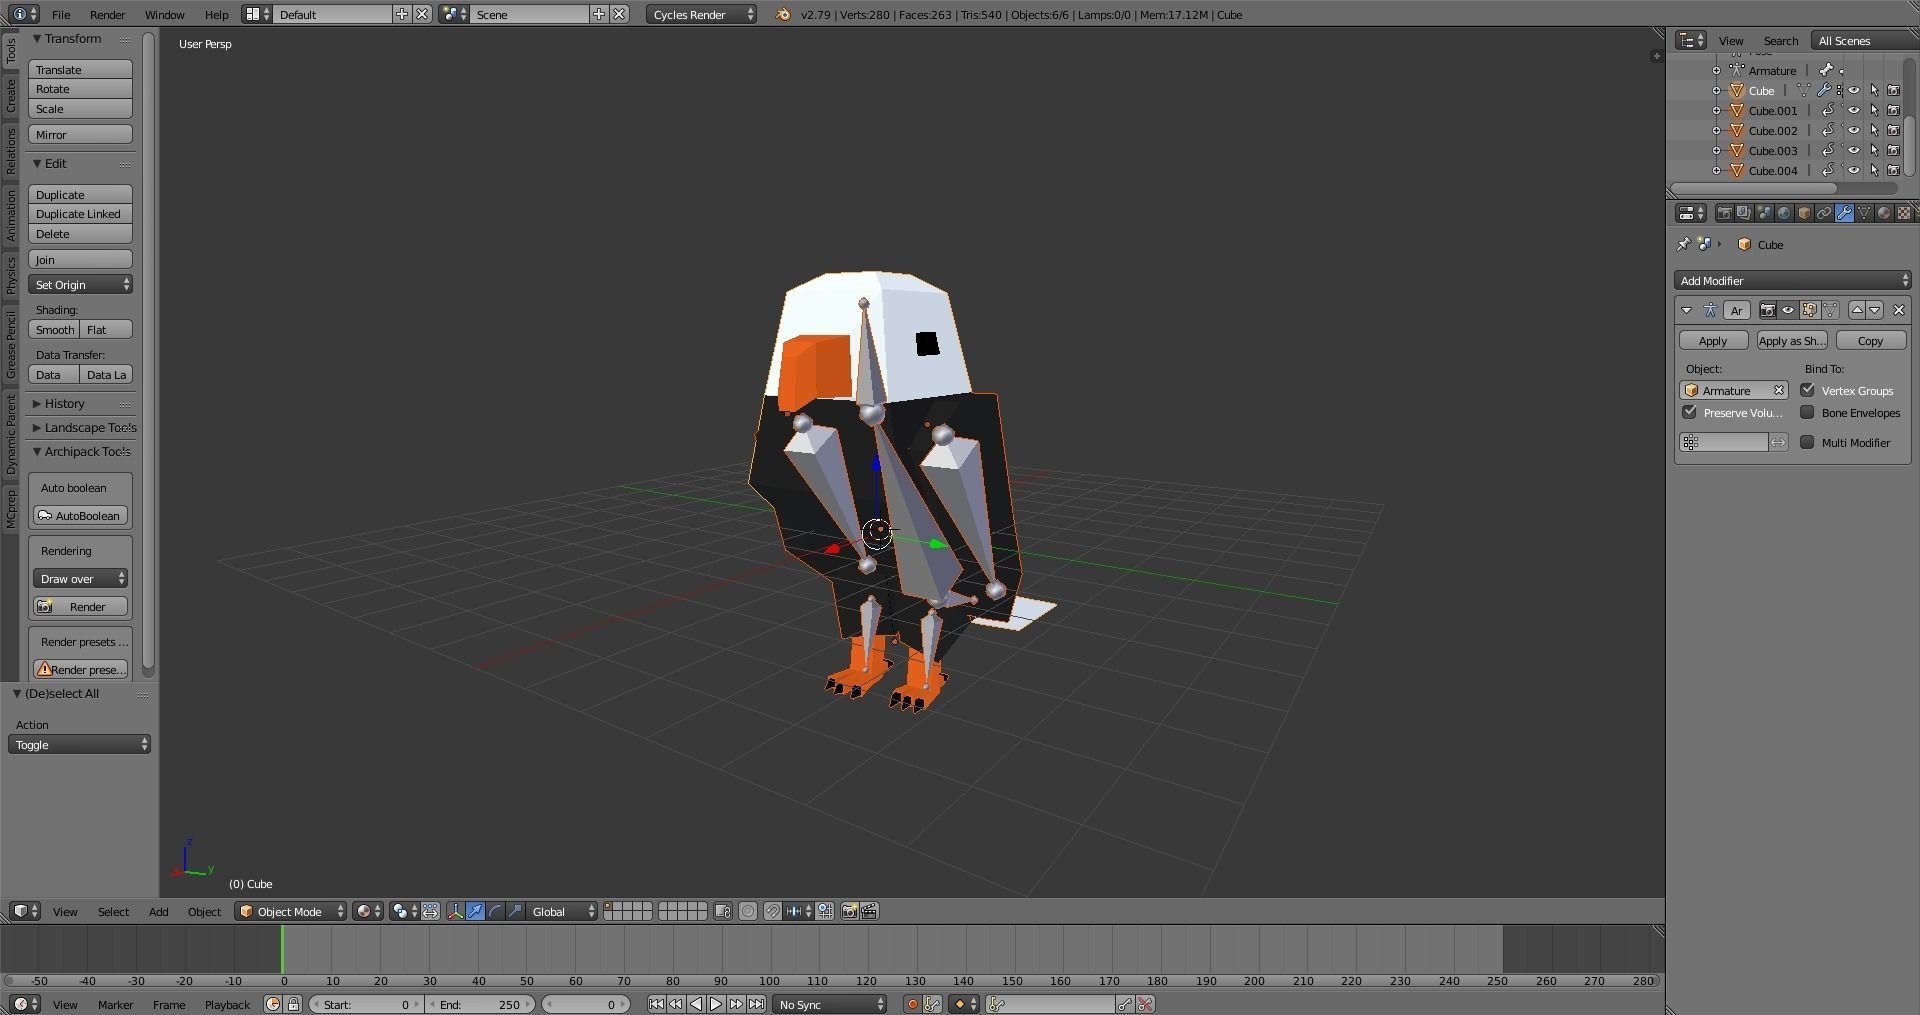Open the File menu
The image size is (1920, 1015).
click(x=61, y=14)
